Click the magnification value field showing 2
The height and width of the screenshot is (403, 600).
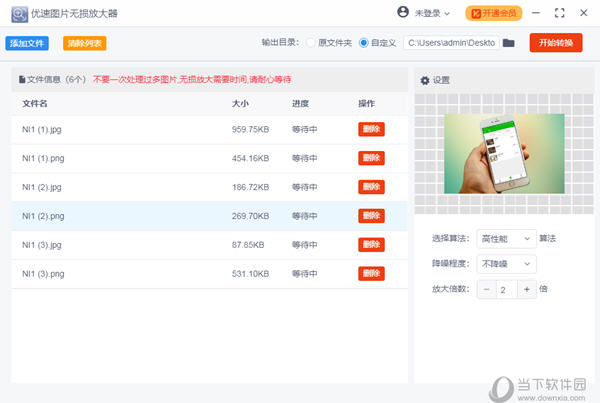pyautogui.click(x=507, y=289)
